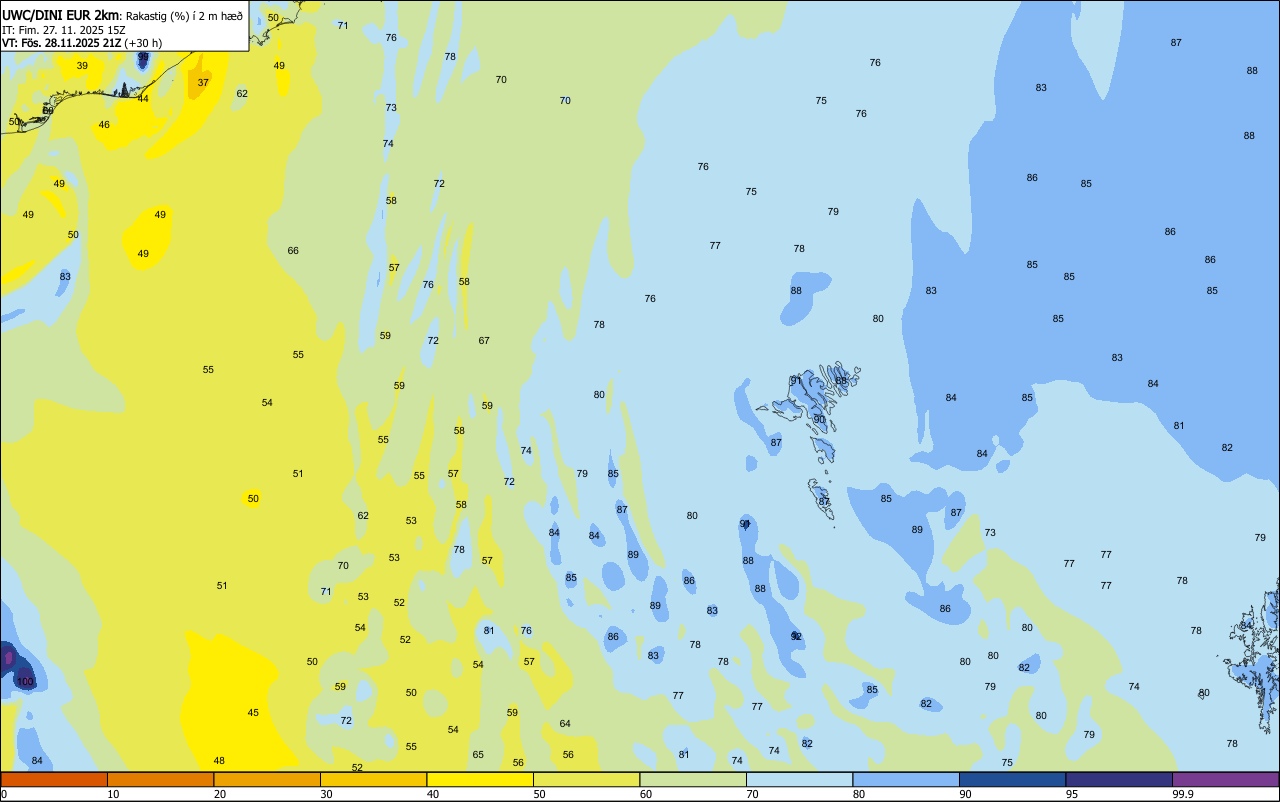Image resolution: width=1280 pixels, height=802 pixels.
Task: Click the 'IT: Fim. 27. 11. 2025 15Z' line
Action: [x=63, y=30]
